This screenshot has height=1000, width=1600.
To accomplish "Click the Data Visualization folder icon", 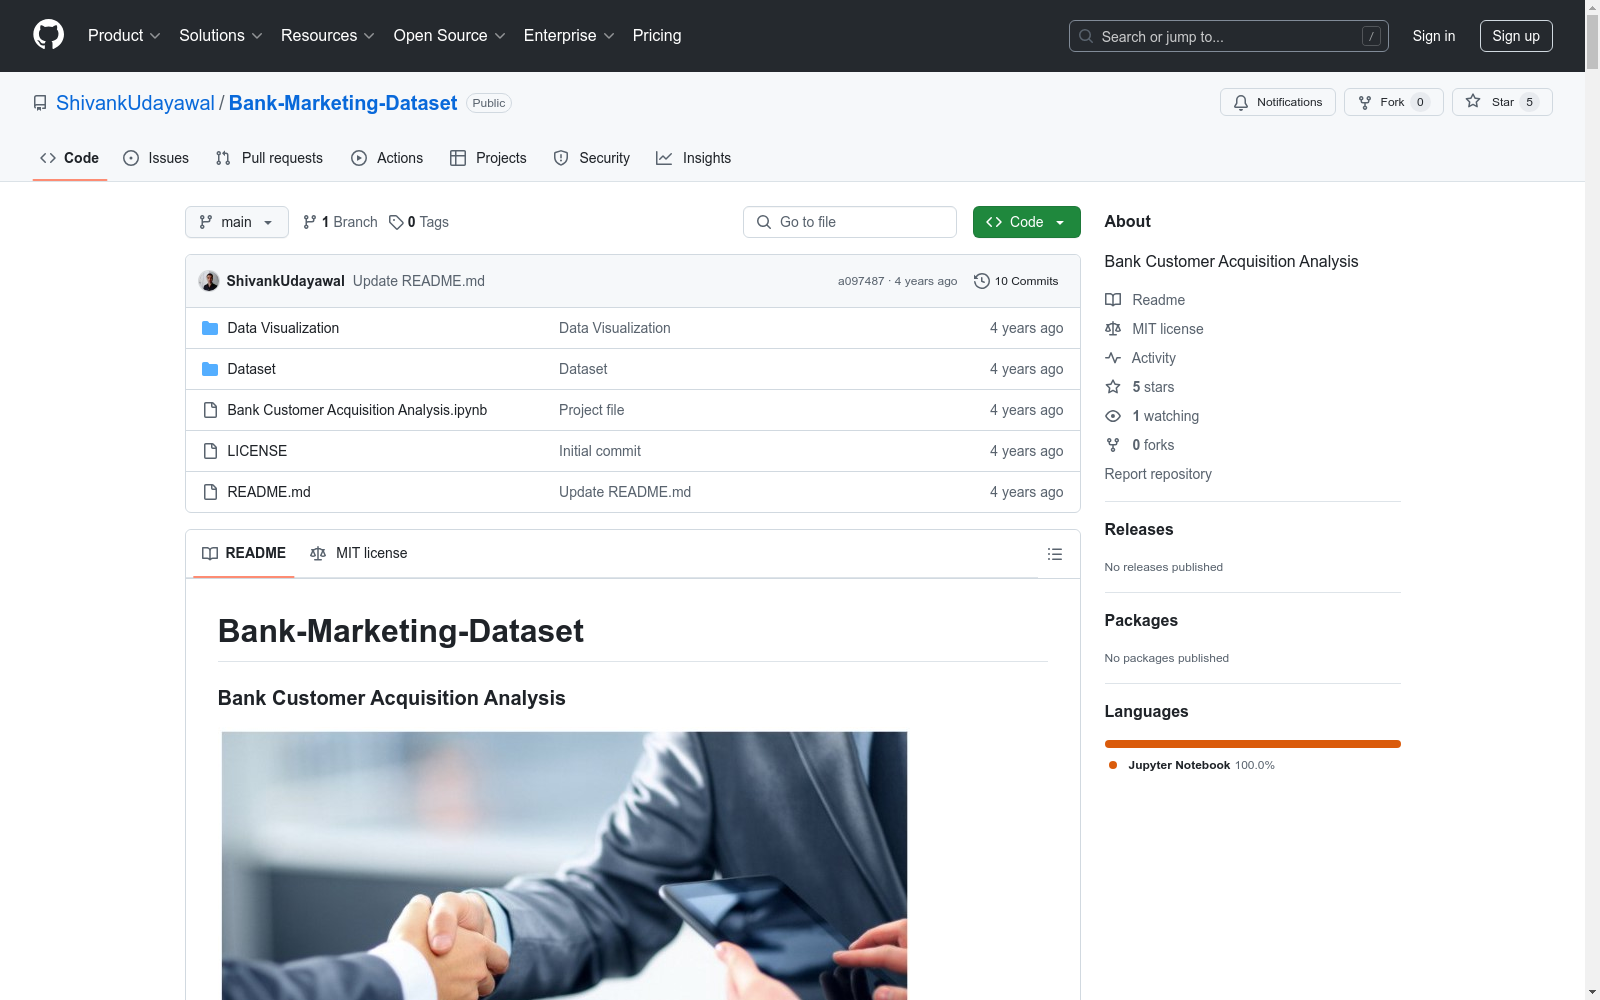I will click(210, 328).
